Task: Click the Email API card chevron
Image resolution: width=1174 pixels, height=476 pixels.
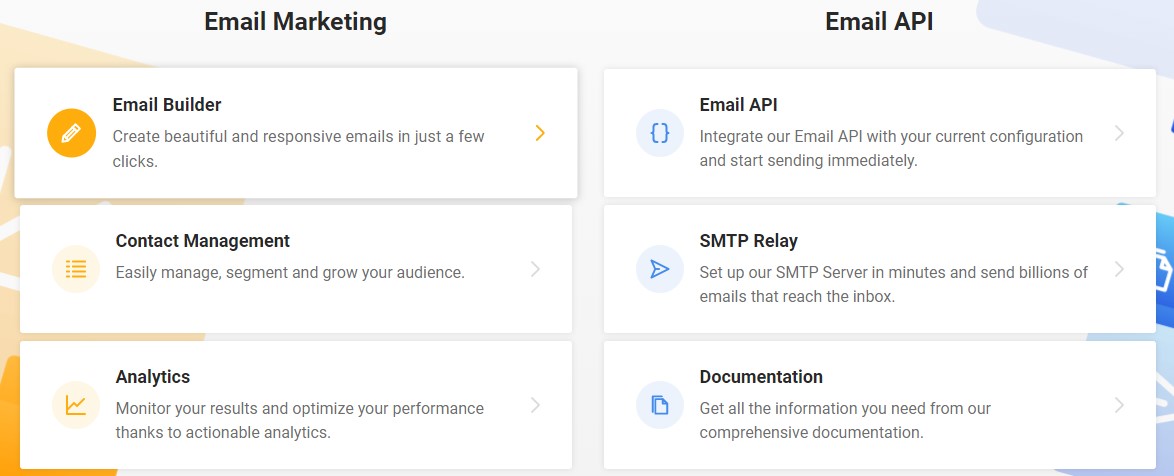Action: pos(1119,133)
